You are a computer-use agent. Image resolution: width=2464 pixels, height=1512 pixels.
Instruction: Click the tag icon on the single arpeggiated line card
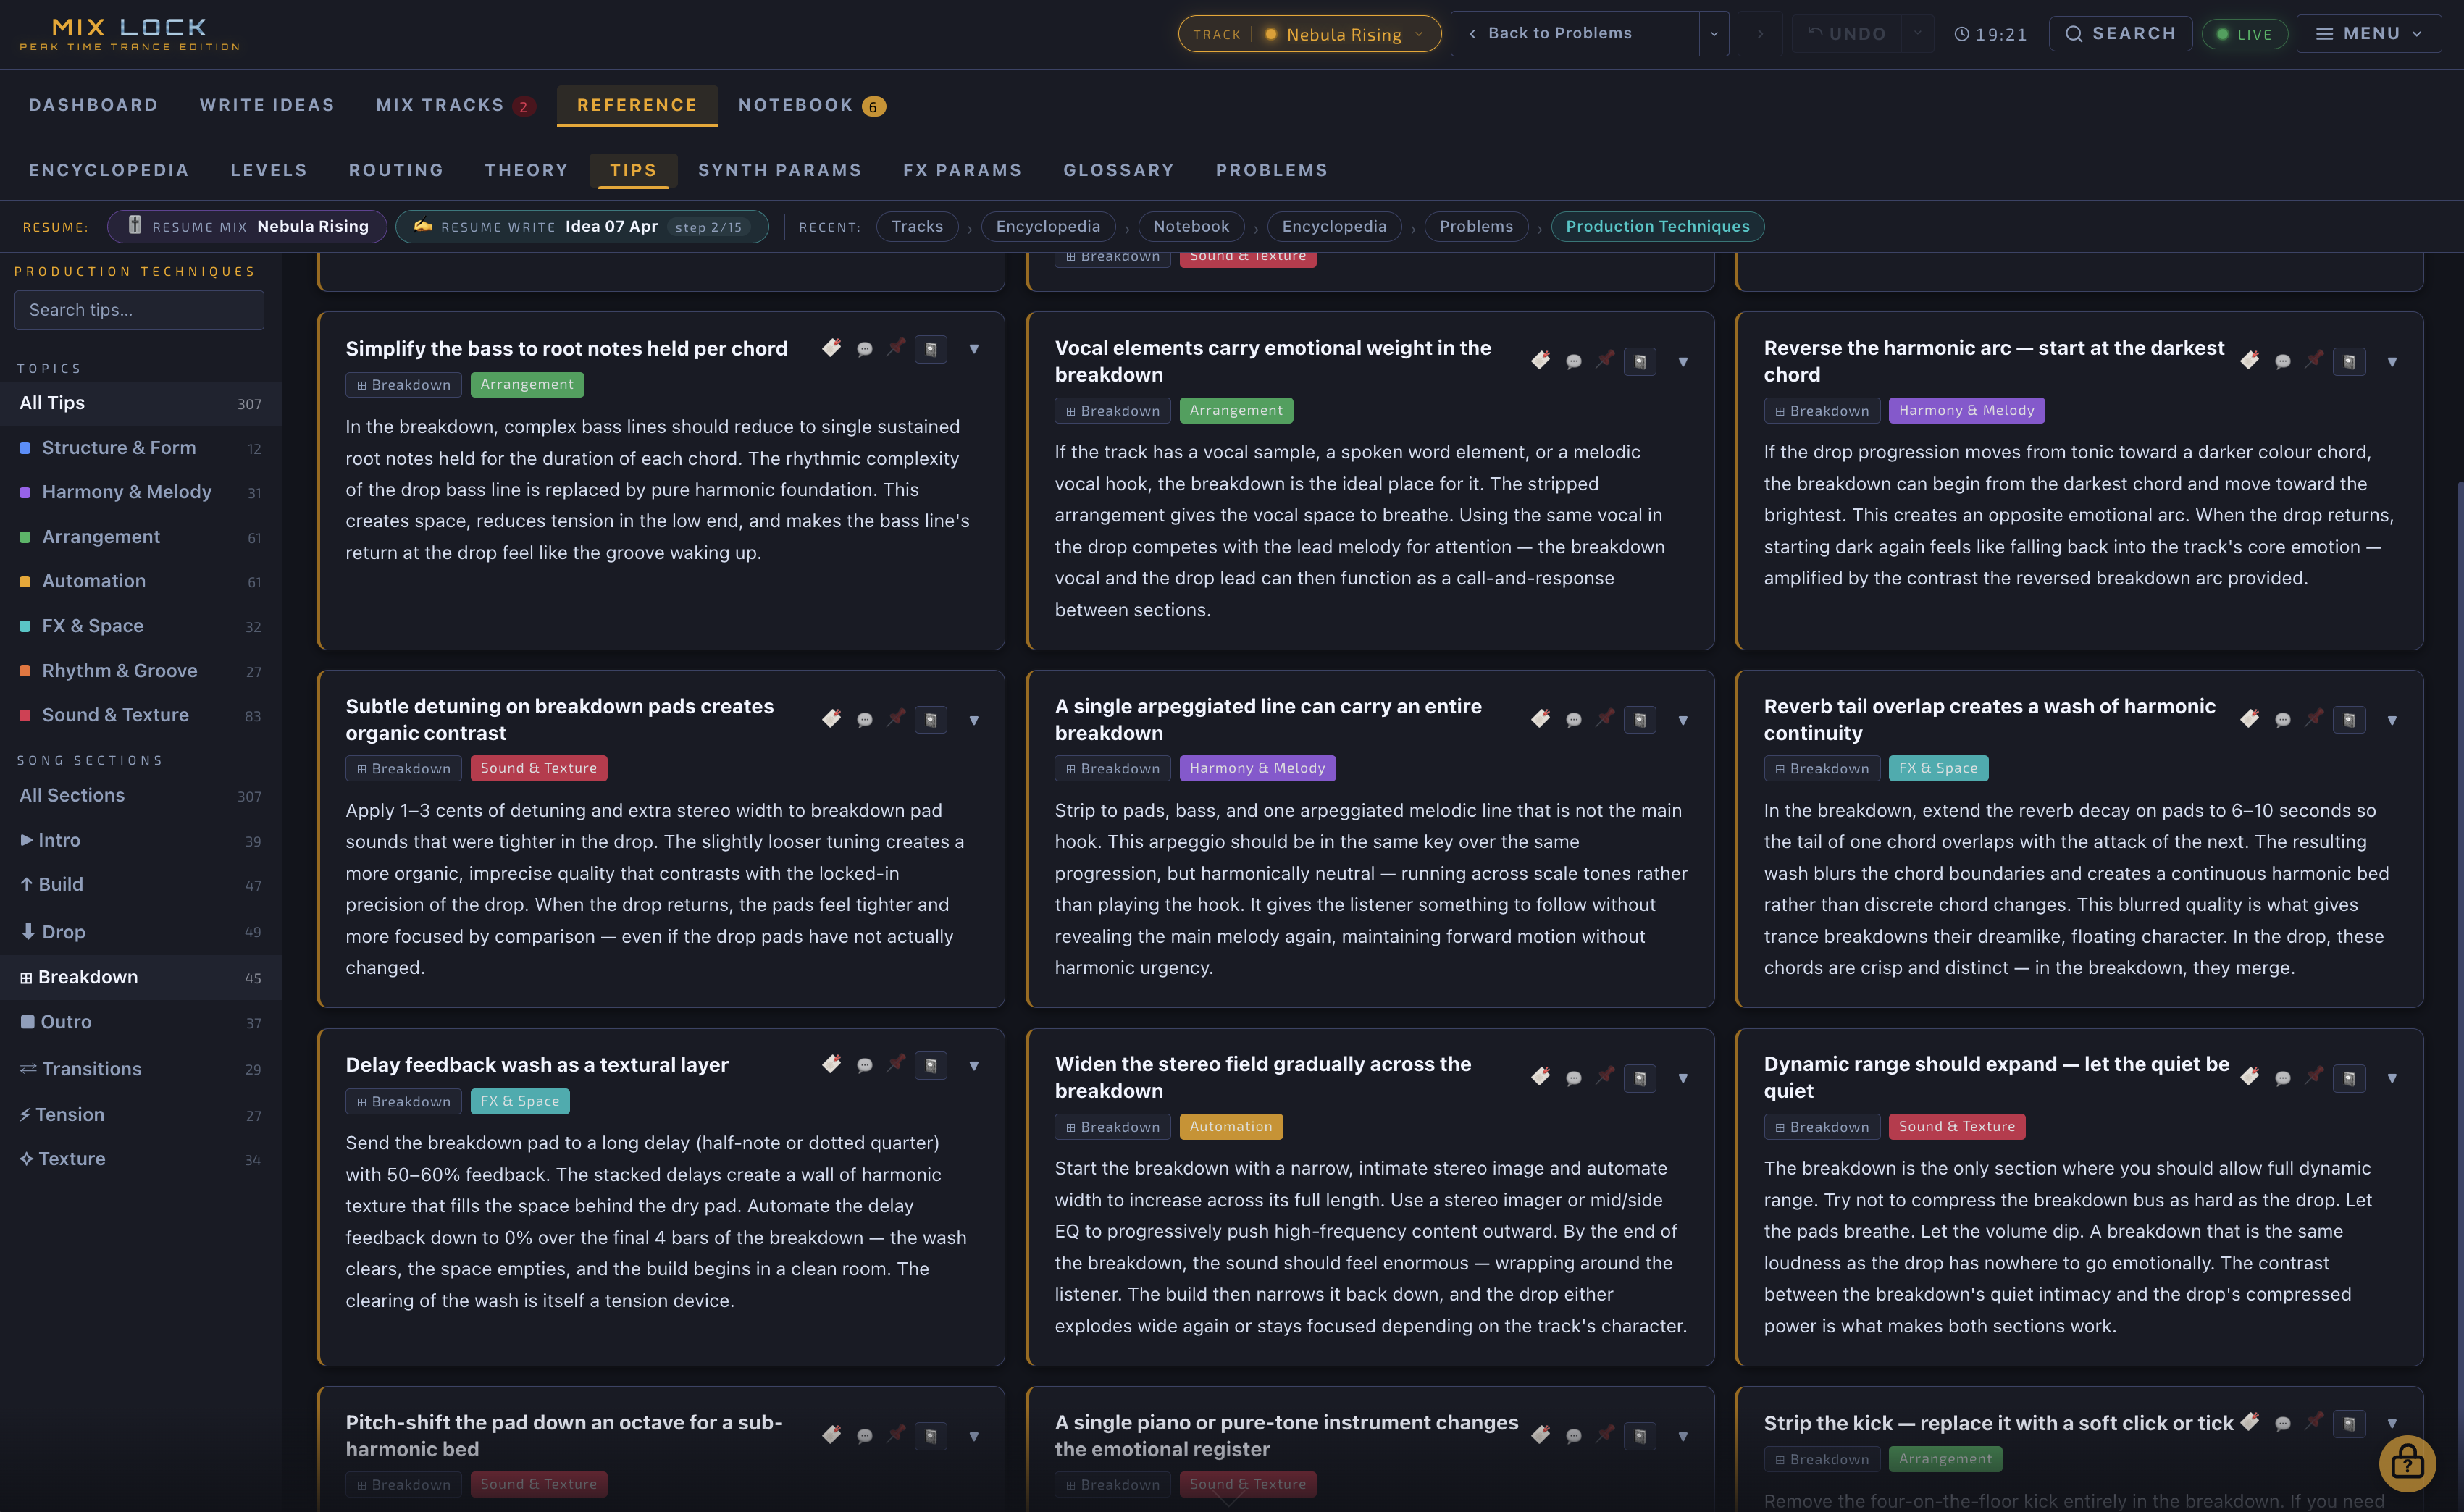click(x=1540, y=719)
